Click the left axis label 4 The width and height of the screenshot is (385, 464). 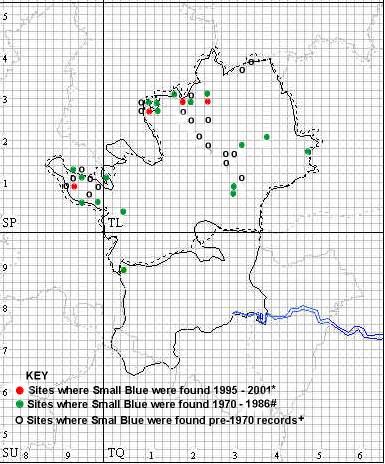point(5,58)
